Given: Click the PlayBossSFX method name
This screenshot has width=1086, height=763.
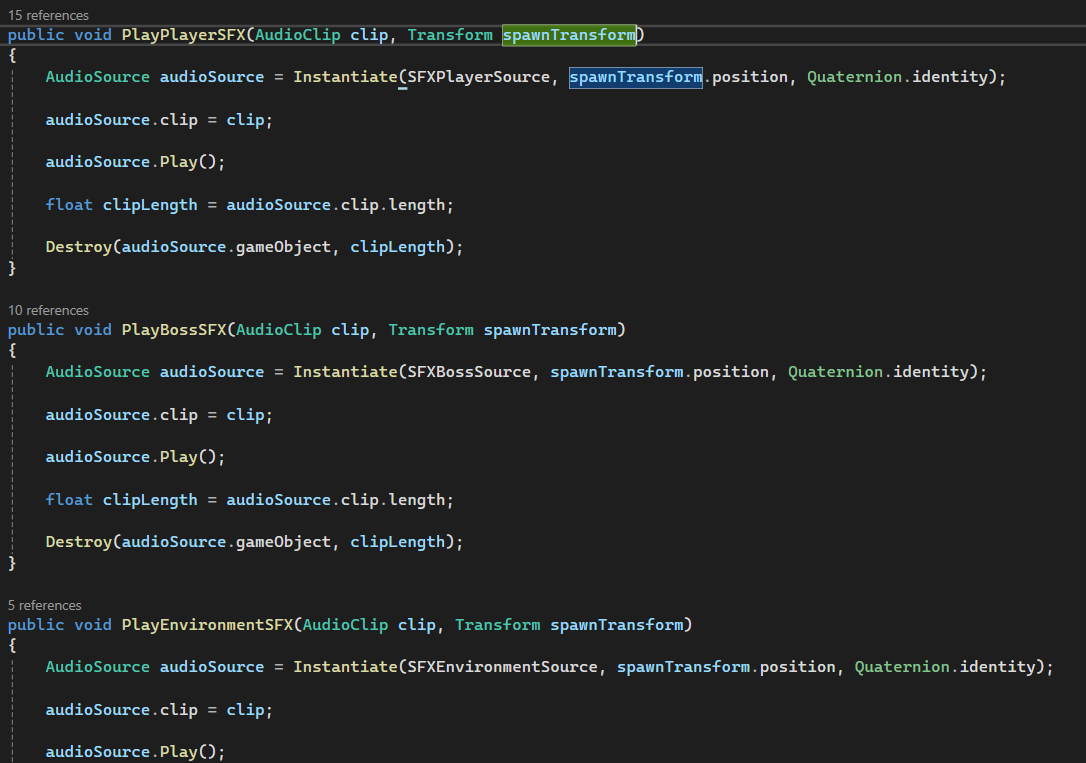Looking at the screenshot, I should tap(173, 330).
